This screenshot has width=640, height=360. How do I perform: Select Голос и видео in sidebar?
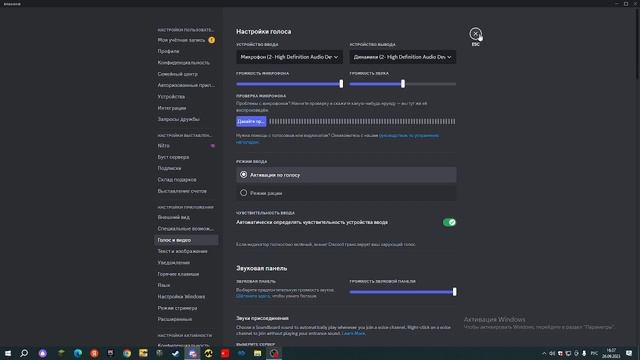186,240
